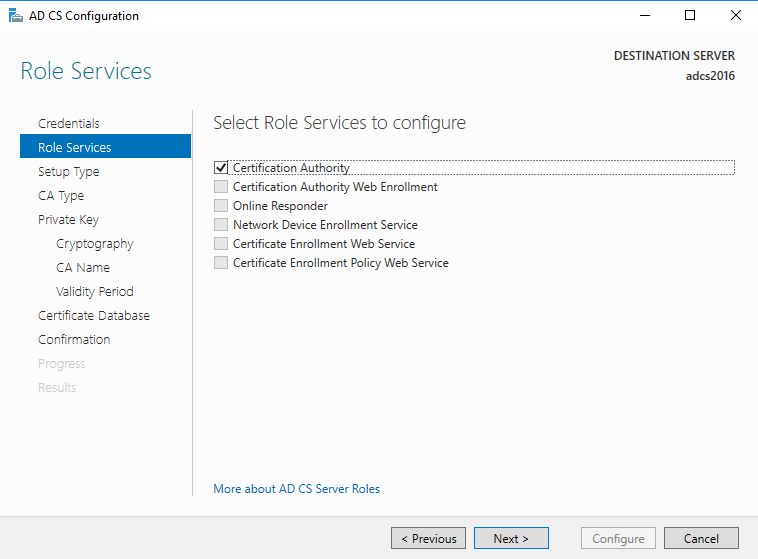Click the Previous button
Image resolution: width=758 pixels, height=559 pixels.
[428, 539]
